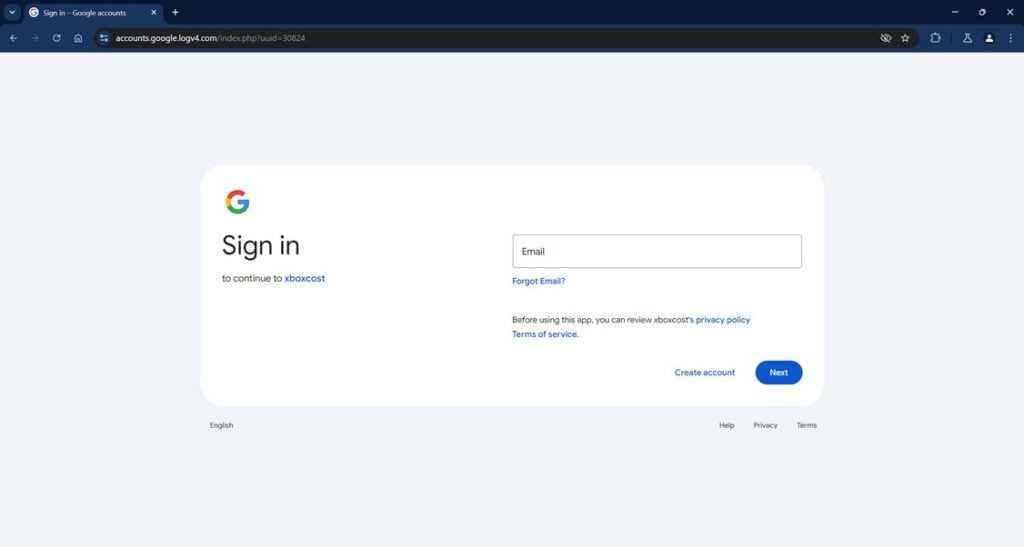Close the Sign in – Google accounts tab
1024x547 pixels.
[x=153, y=12]
